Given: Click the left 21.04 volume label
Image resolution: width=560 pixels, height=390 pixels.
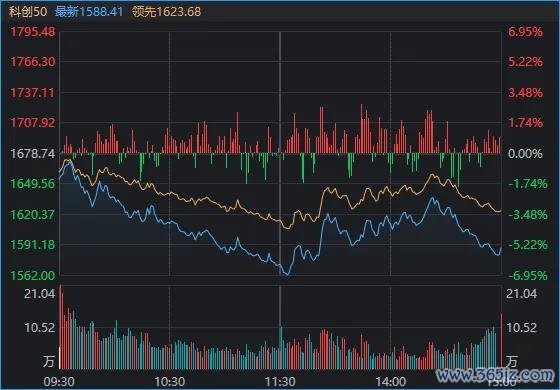Looking at the screenshot, I should click(x=40, y=294).
